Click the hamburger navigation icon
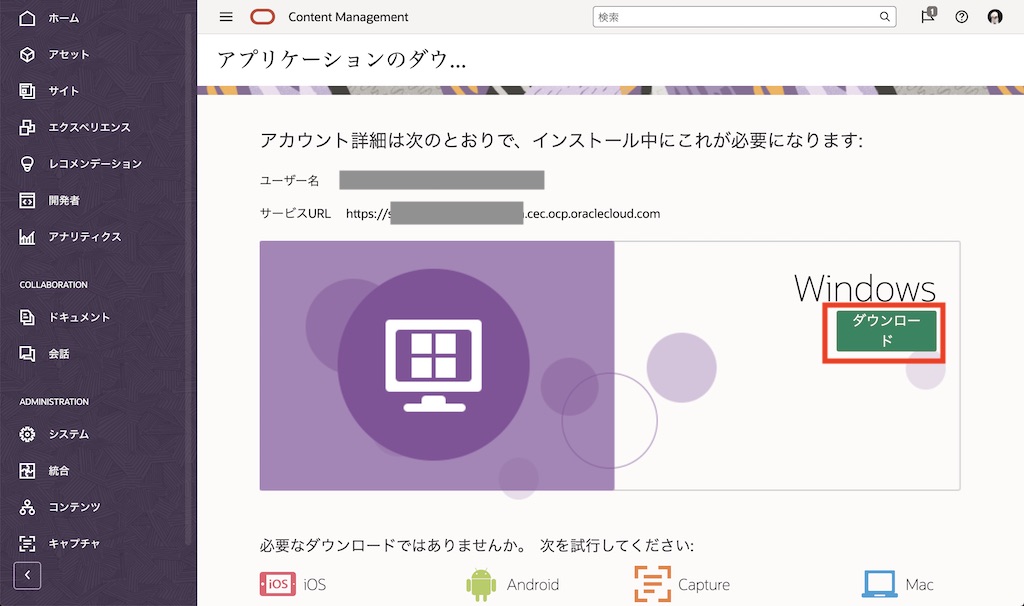This screenshot has width=1024, height=606. [226, 16]
